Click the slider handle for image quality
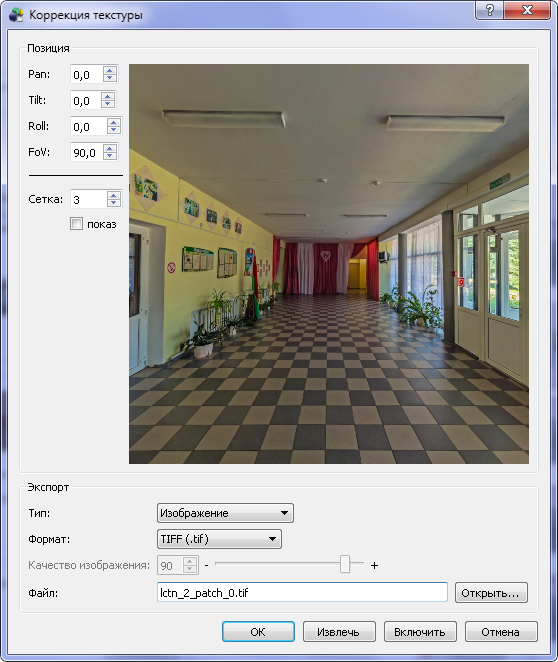The image size is (558, 662). tap(345, 564)
